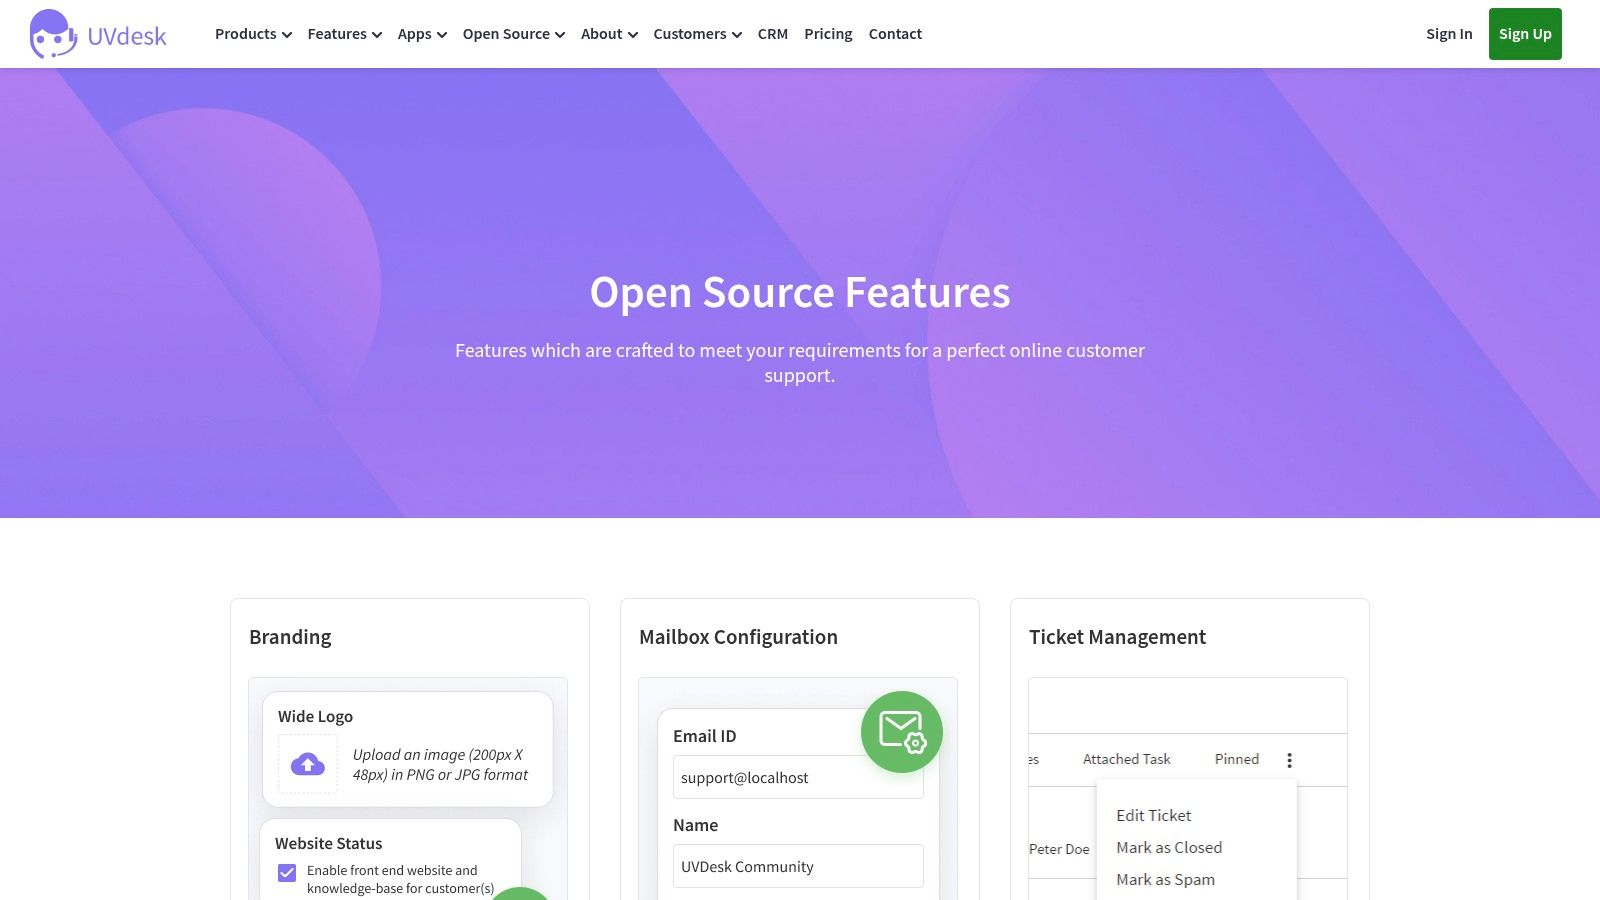Click the upload image instruction text
Image resolution: width=1600 pixels, height=900 pixels.
click(440, 765)
